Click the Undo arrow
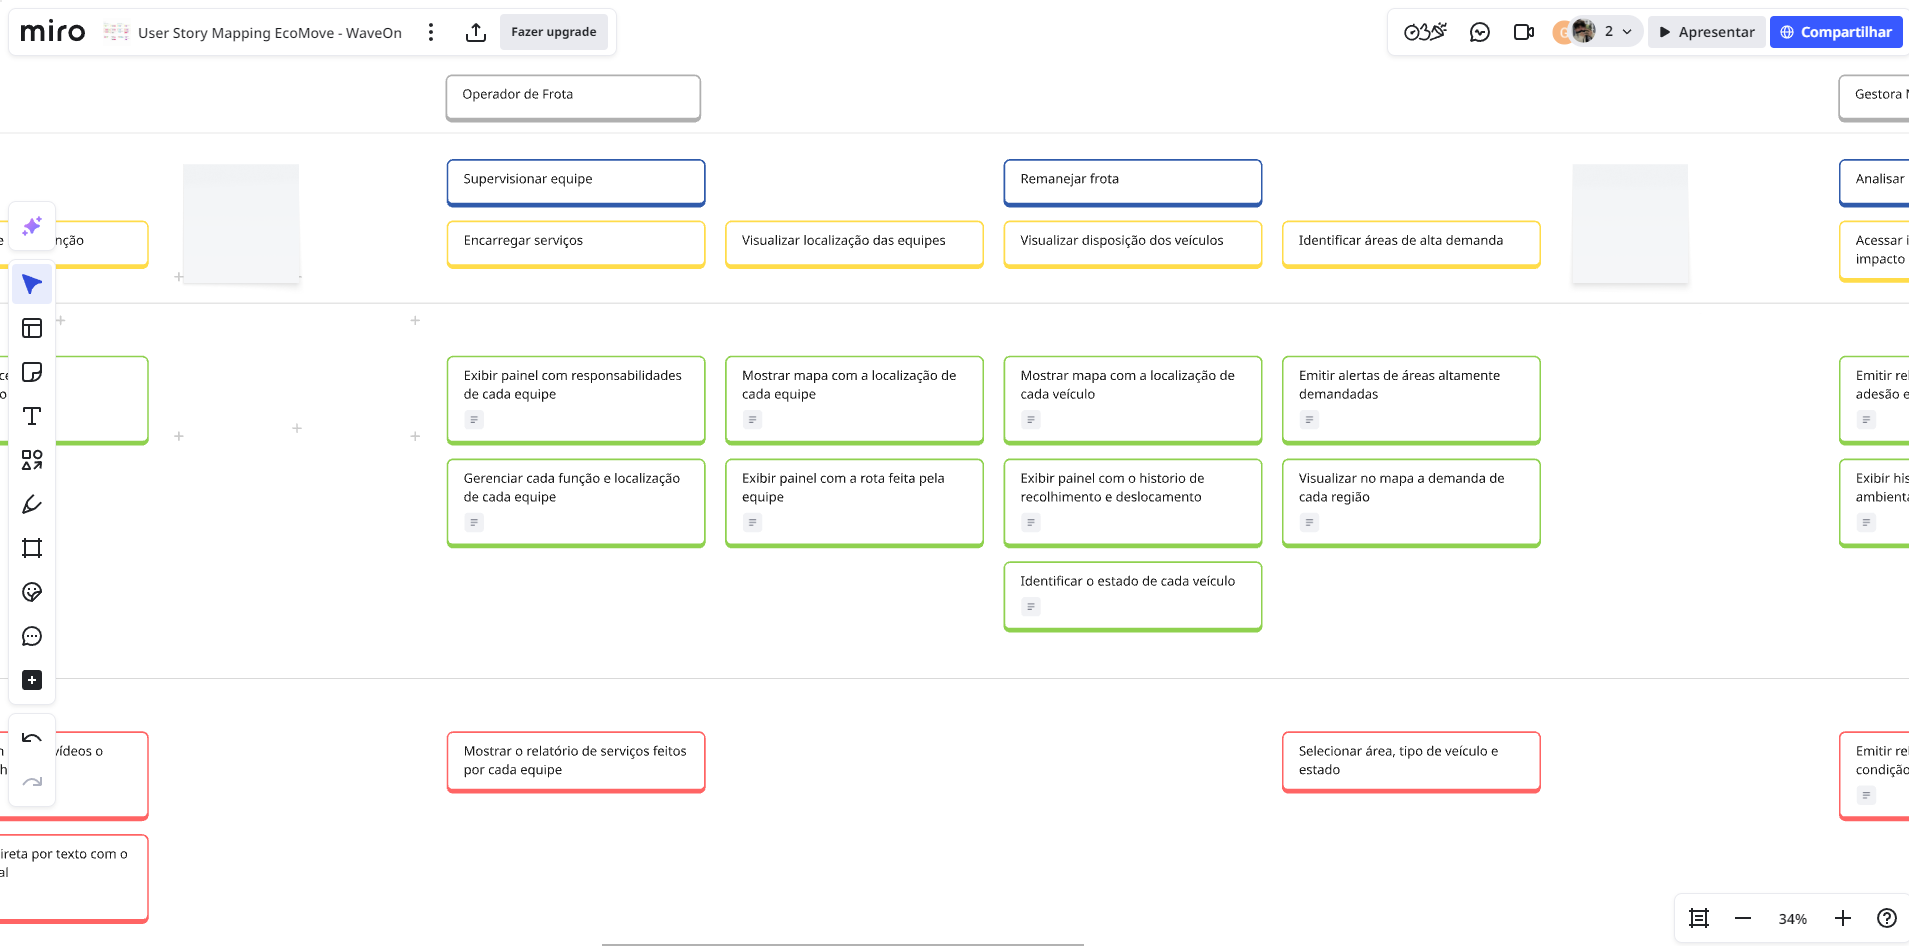Viewport: 1909px width, 946px height. coord(32,739)
